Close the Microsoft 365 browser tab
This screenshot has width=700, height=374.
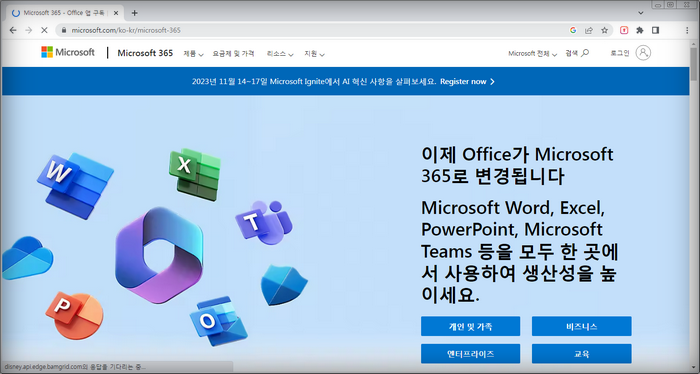(116, 13)
